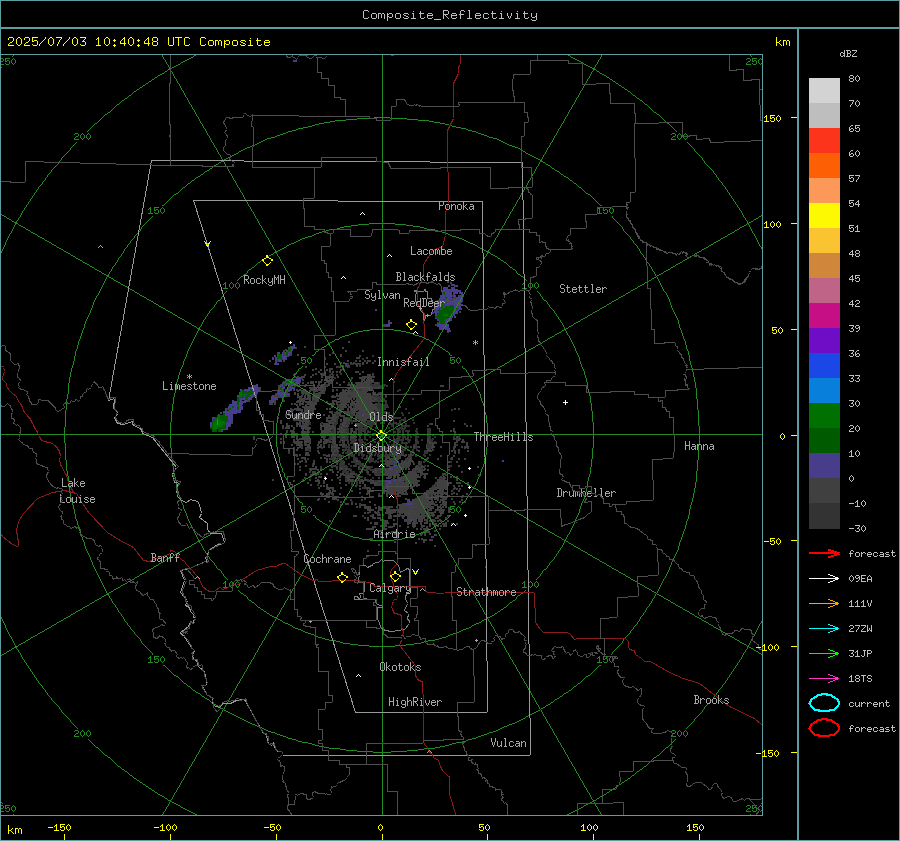900x841 pixels.
Task: Click the cyan current ellipse icon
Action: (x=824, y=703)
